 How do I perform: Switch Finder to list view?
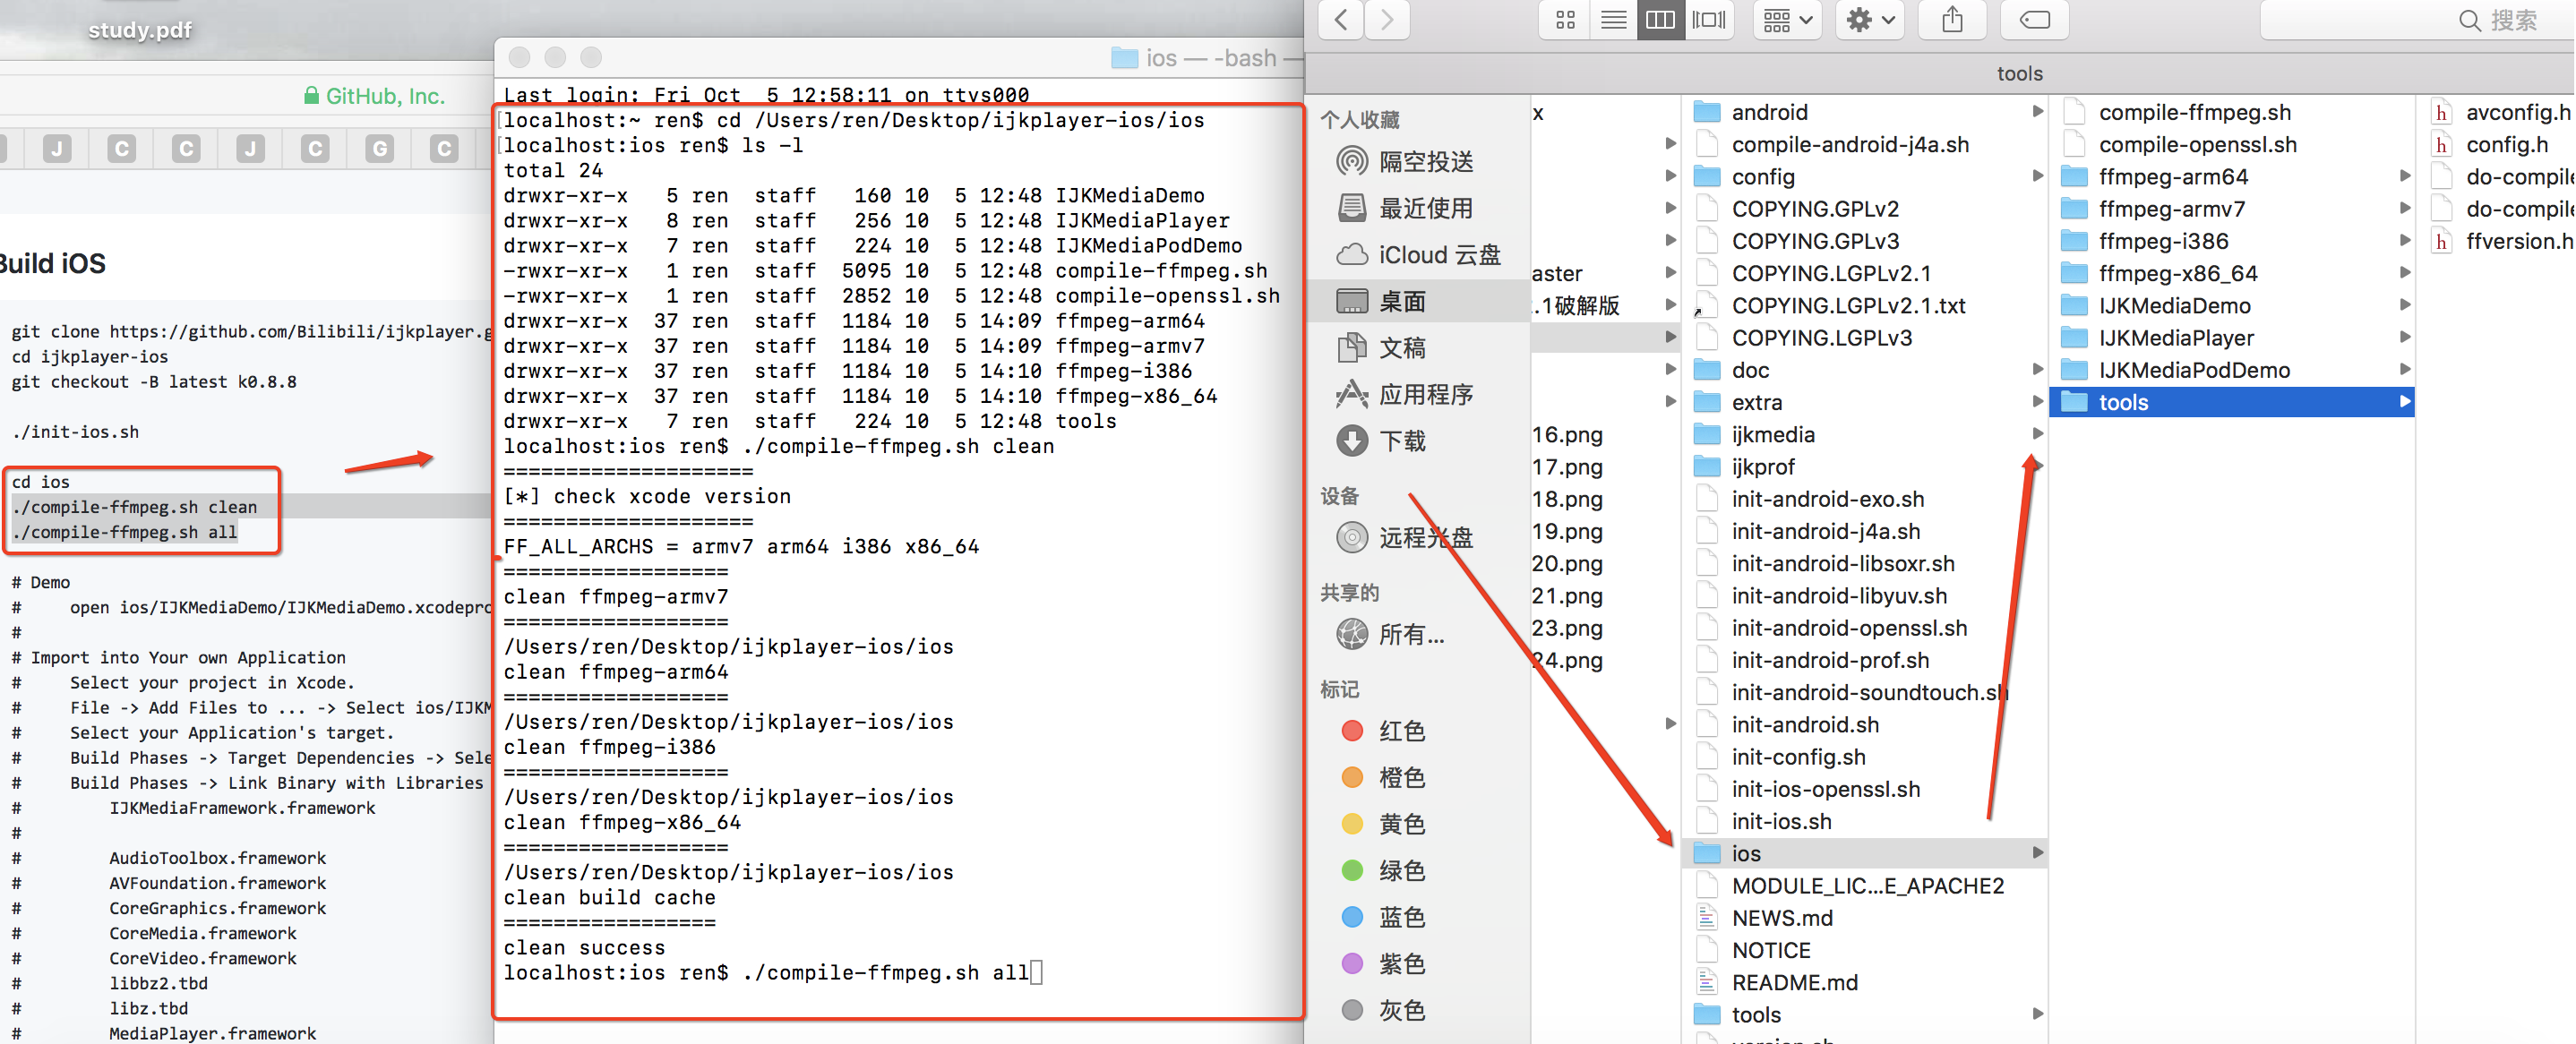coord(1613,20)
